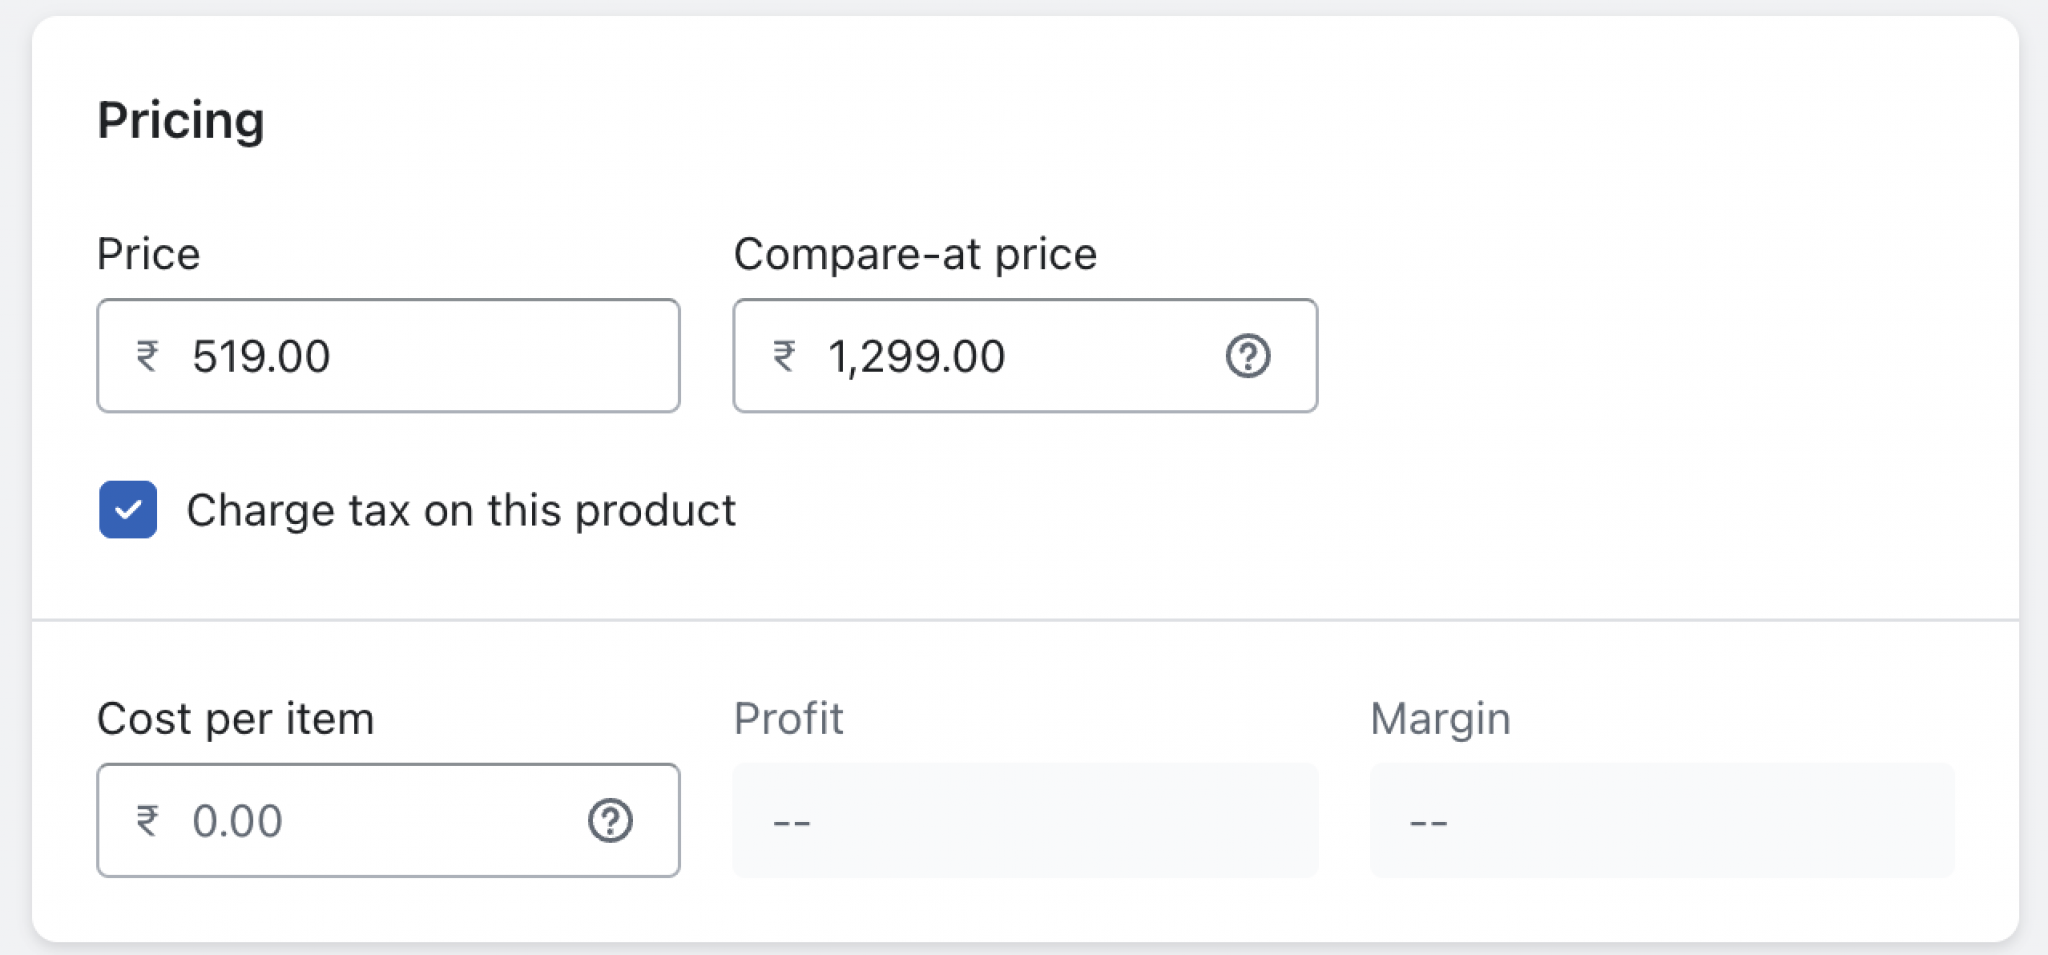Viewport: 2048px width, 955px height.
Task: Click the Compare-at price label
Action: pos(915,254)
